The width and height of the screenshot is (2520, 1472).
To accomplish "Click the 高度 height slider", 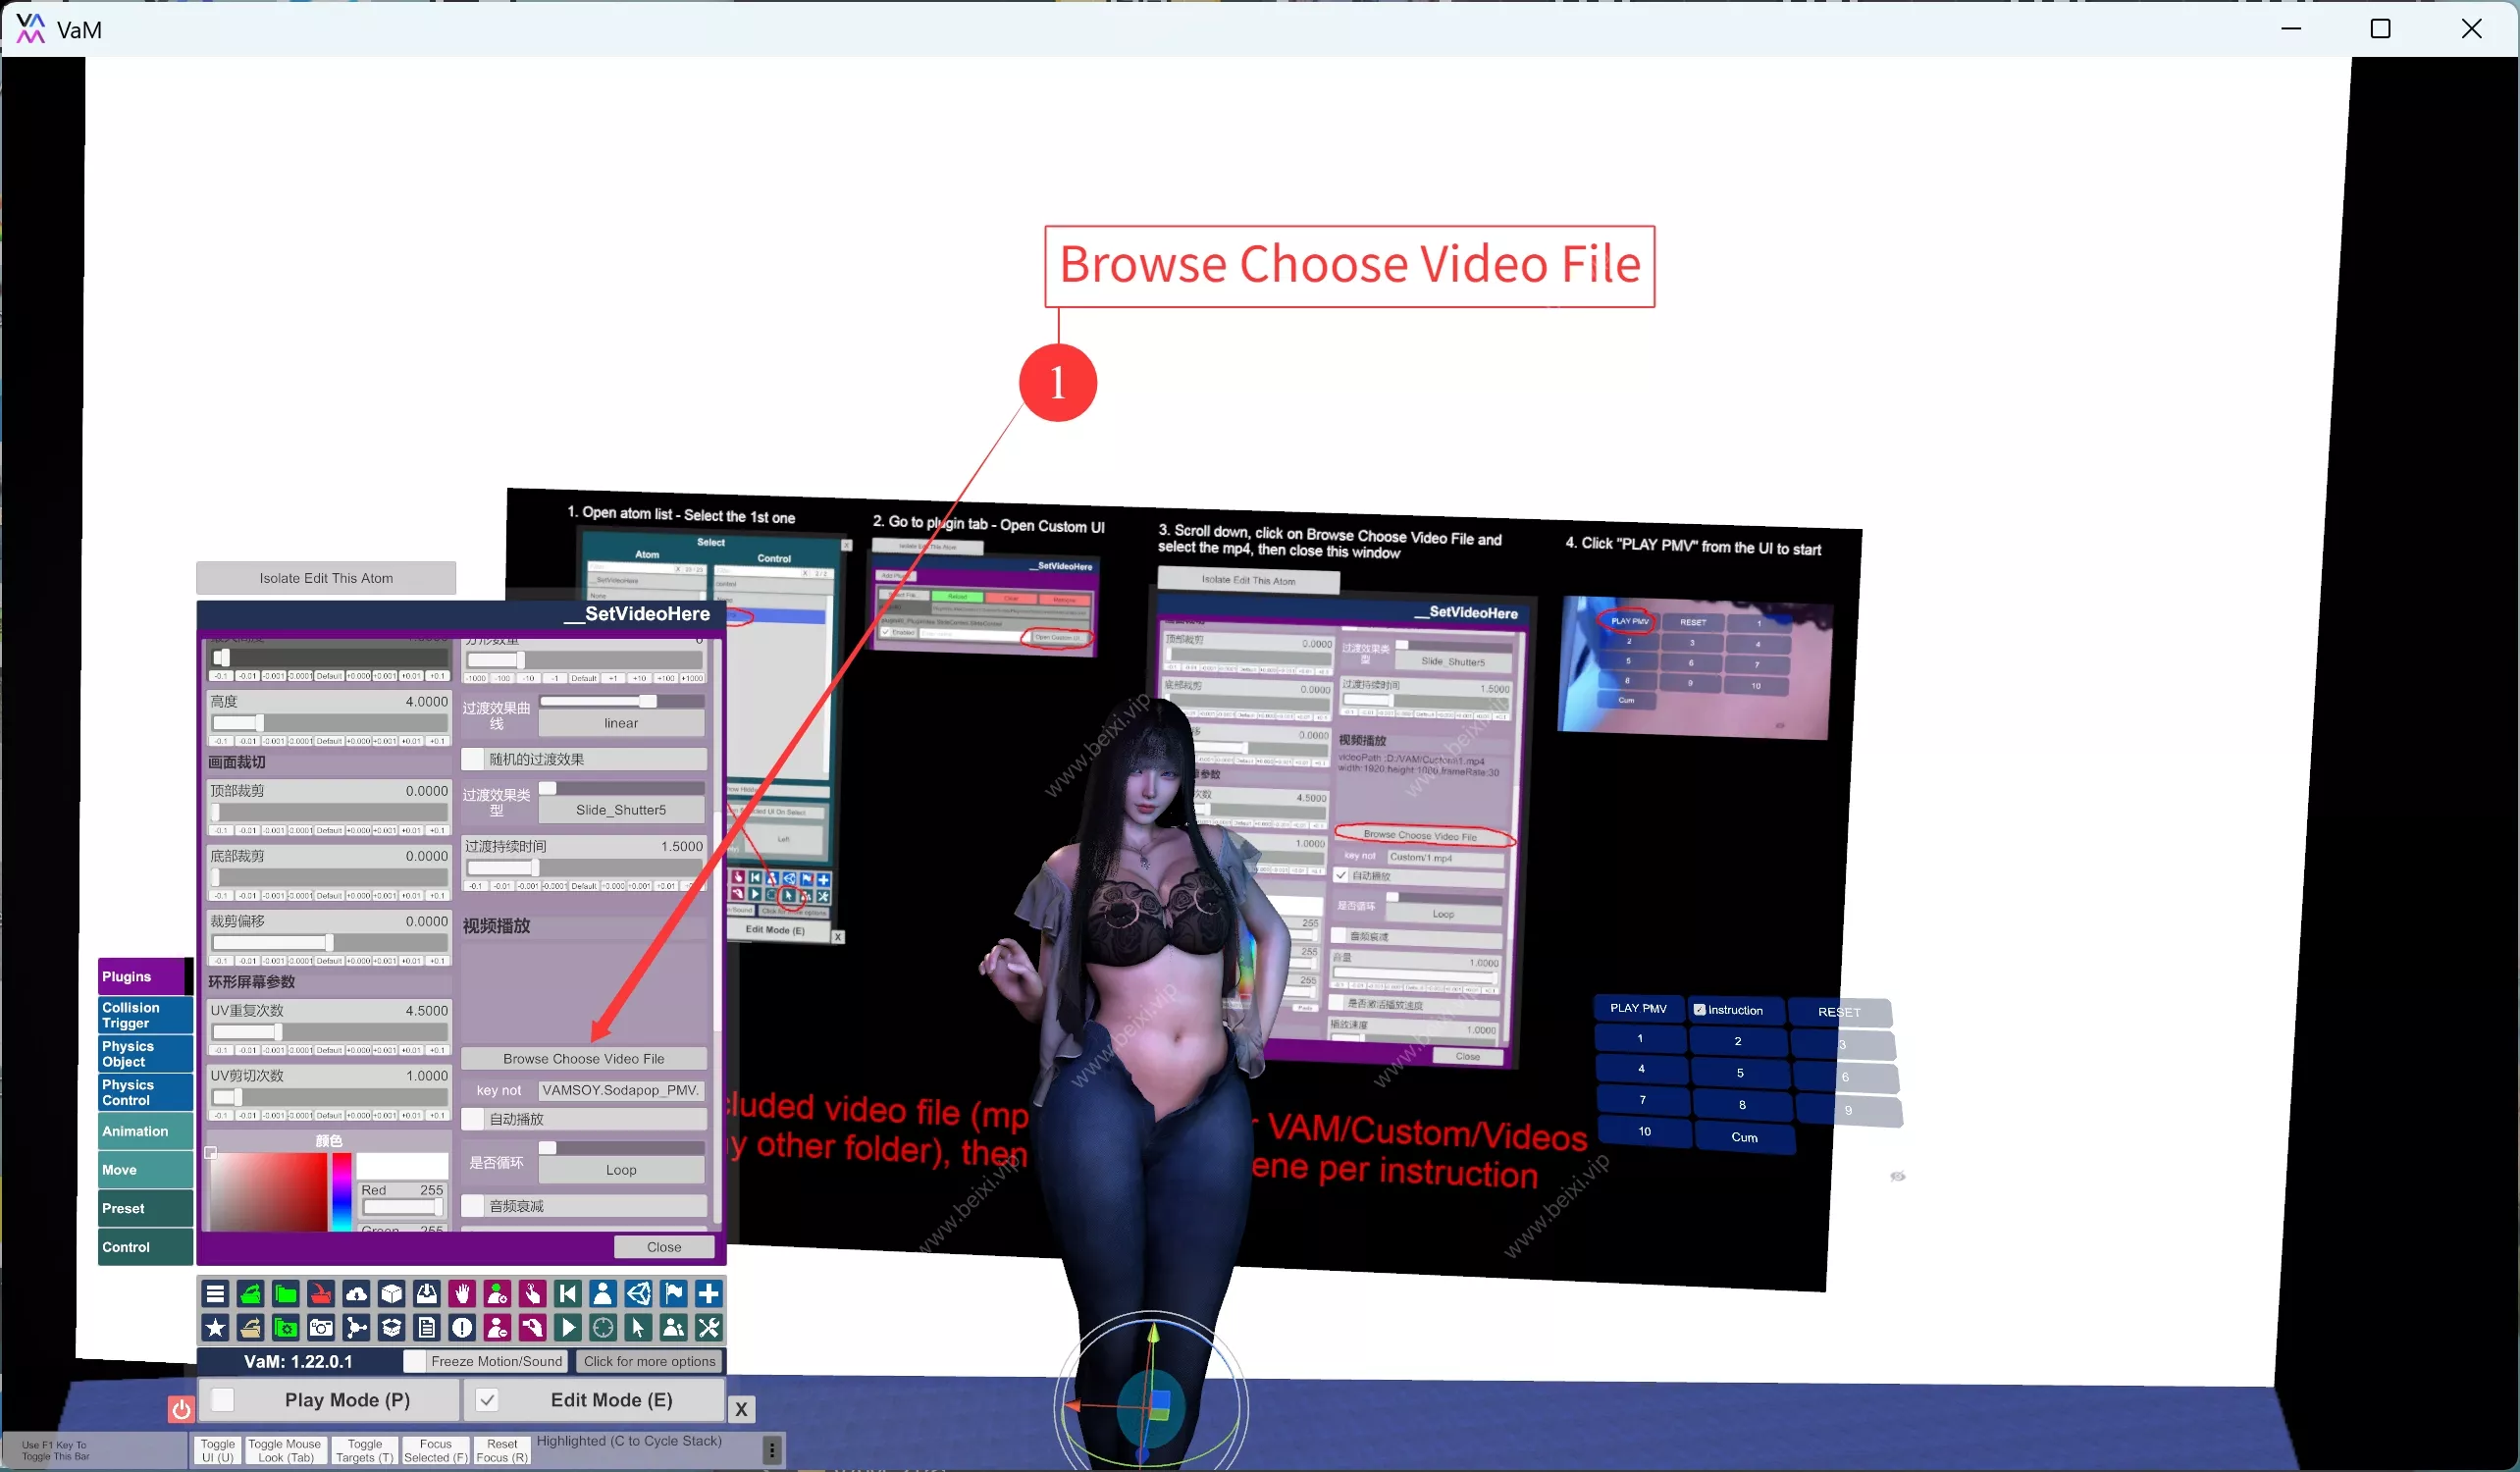I will [329, 723].
